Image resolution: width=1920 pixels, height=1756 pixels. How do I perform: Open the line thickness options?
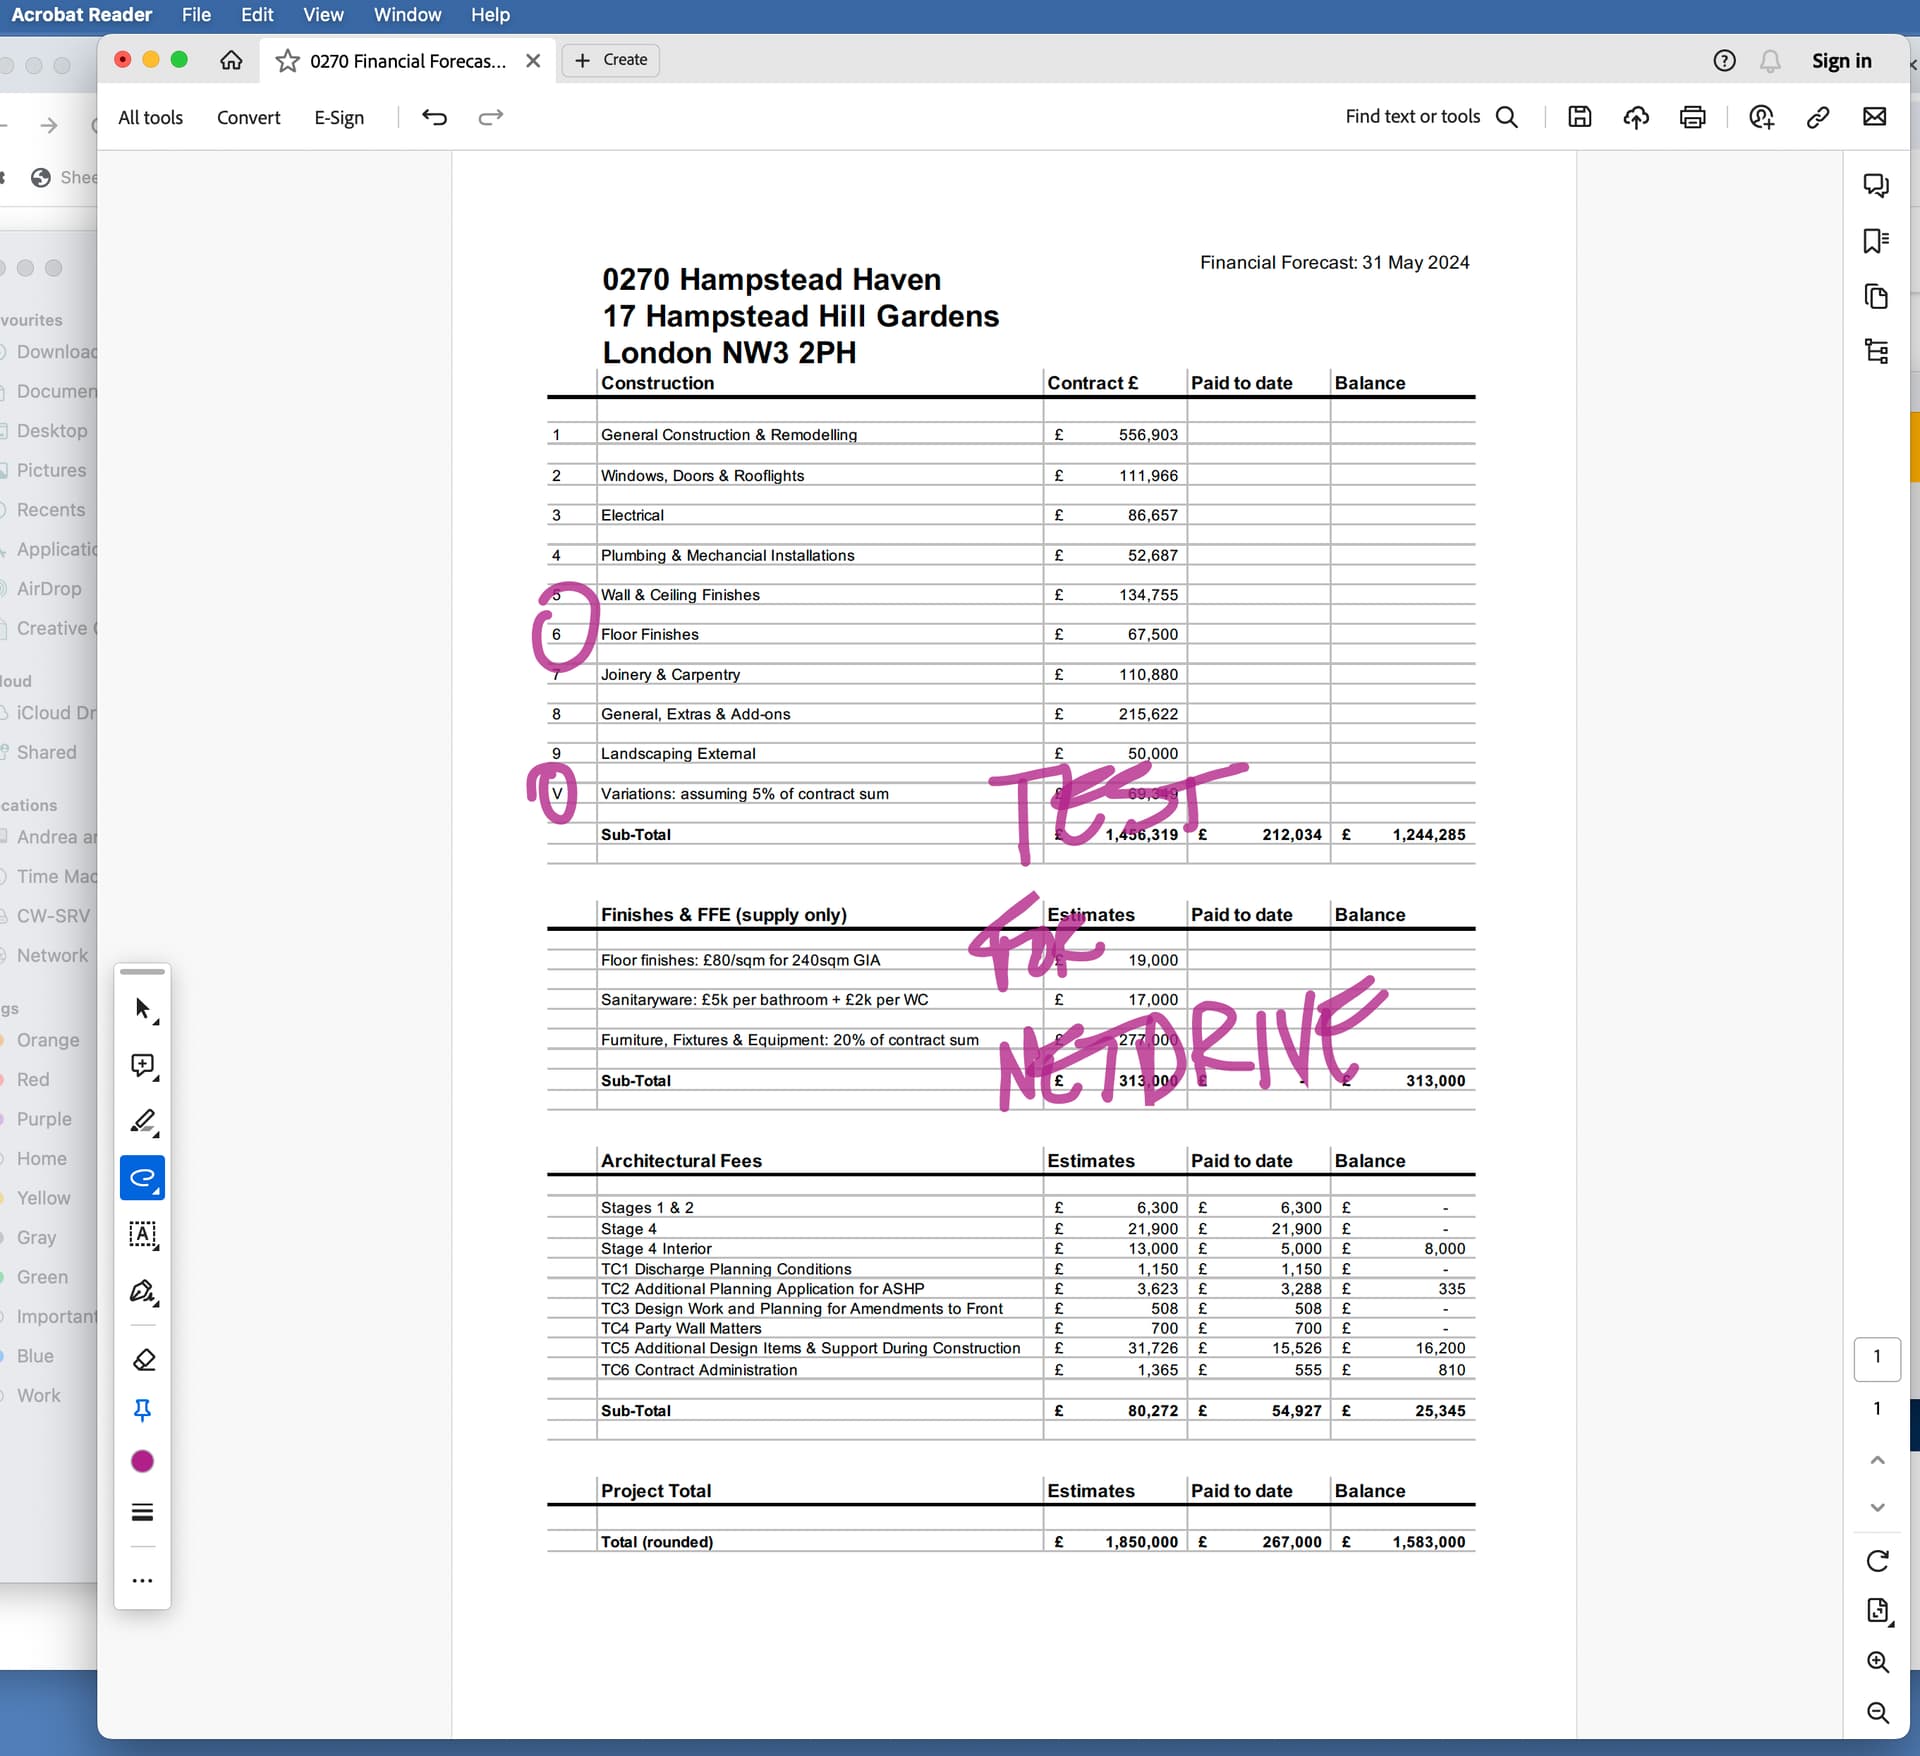[143, 1512]
